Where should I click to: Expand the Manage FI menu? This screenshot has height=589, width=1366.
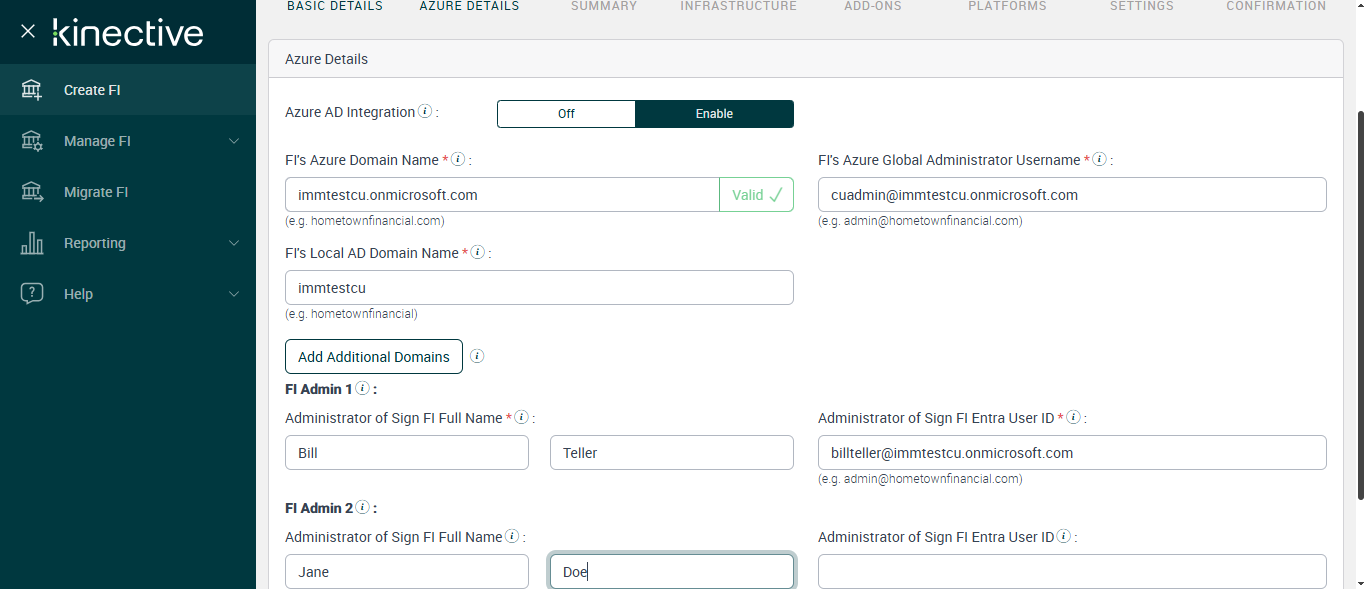tap(233, 141)
